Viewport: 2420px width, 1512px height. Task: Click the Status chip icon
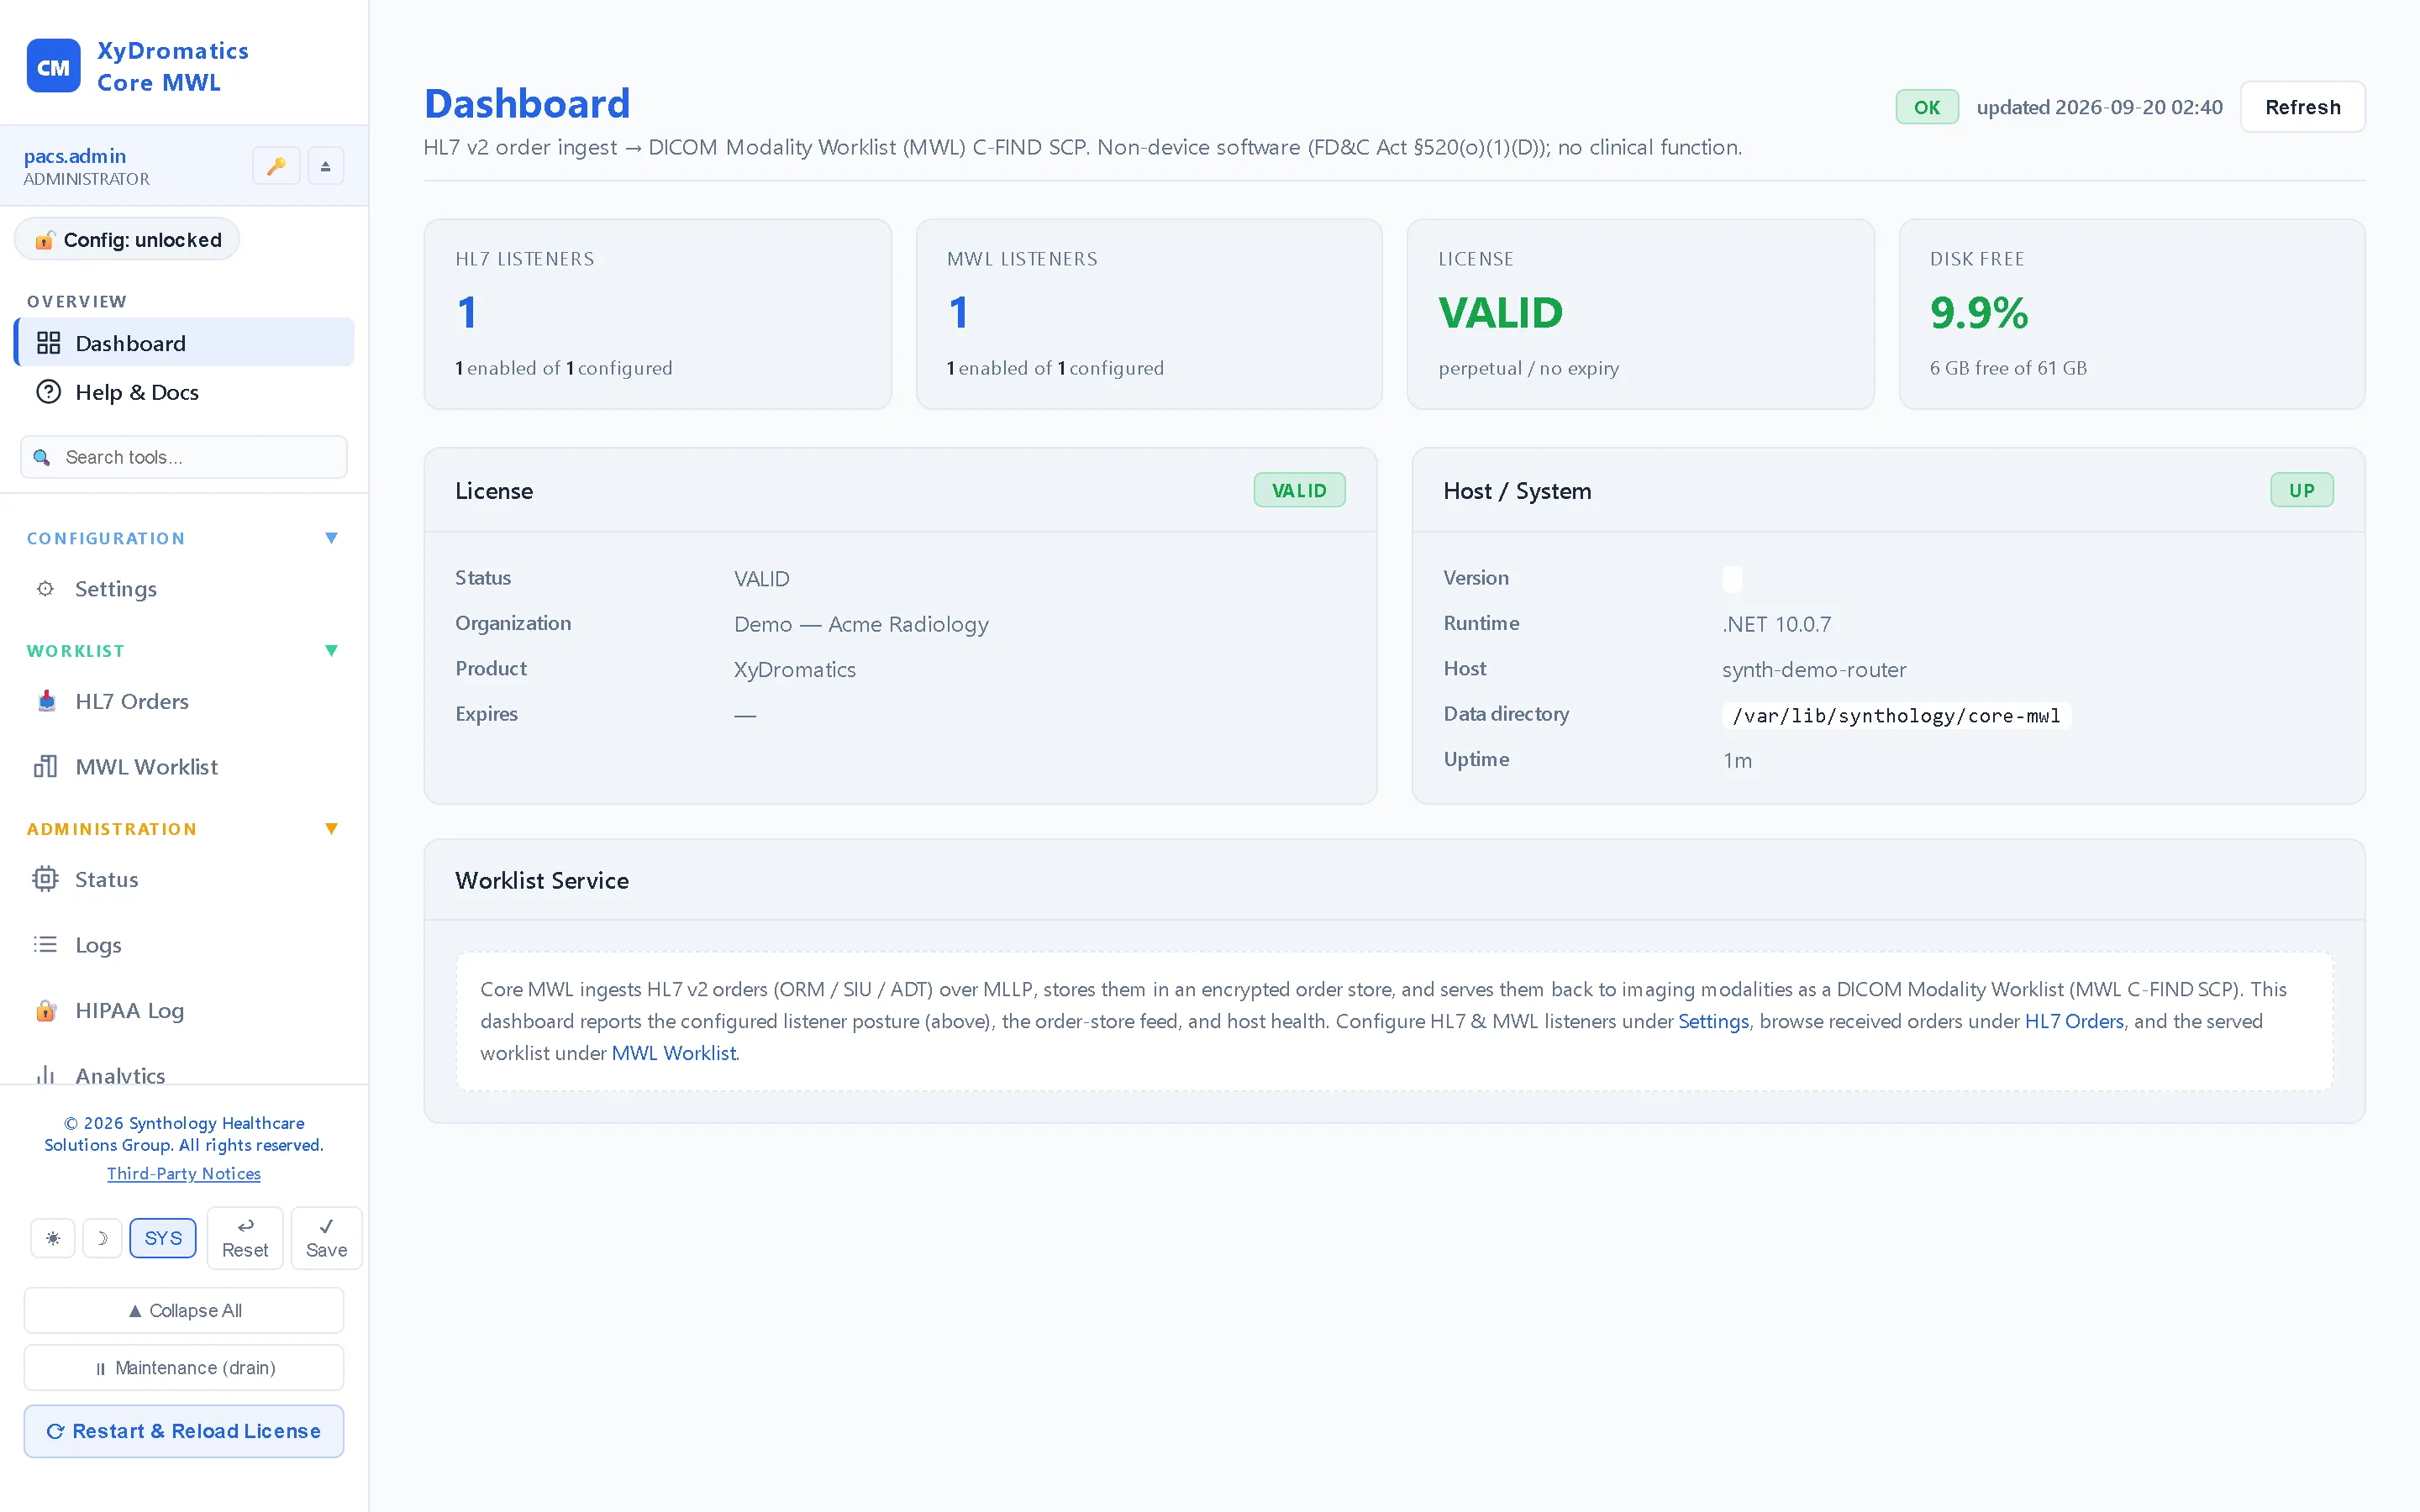pos(46,879)
